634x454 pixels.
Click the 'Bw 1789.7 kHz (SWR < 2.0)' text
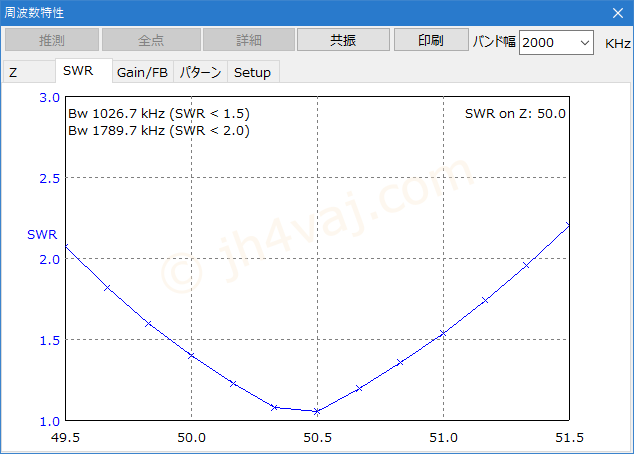[x=159, y=131]
